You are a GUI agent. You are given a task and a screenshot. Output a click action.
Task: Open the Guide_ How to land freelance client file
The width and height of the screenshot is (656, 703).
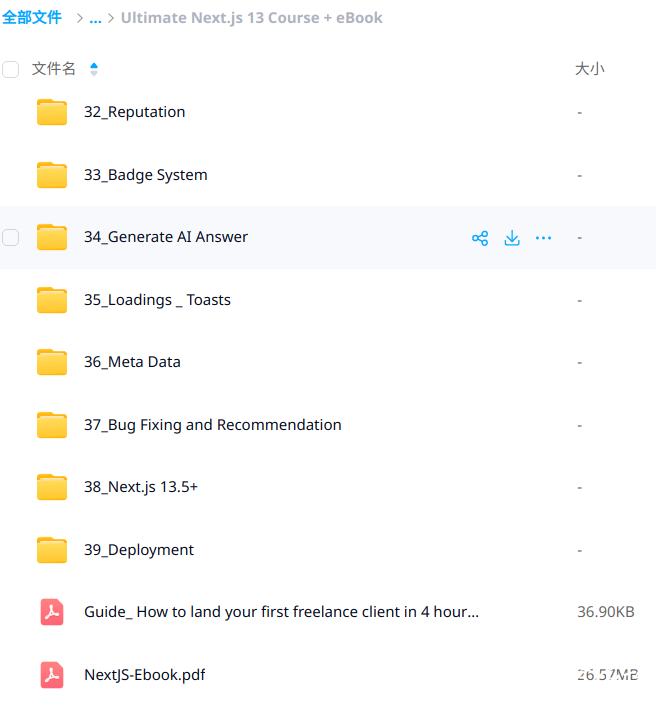click(x=282, y=612)
